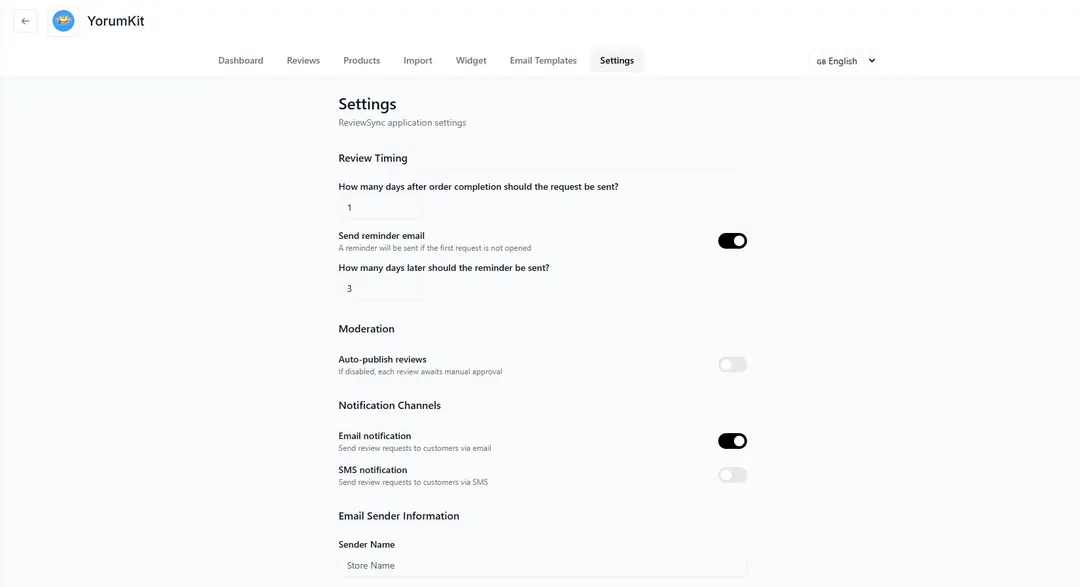Click the reminder days input field

[381, 289]
